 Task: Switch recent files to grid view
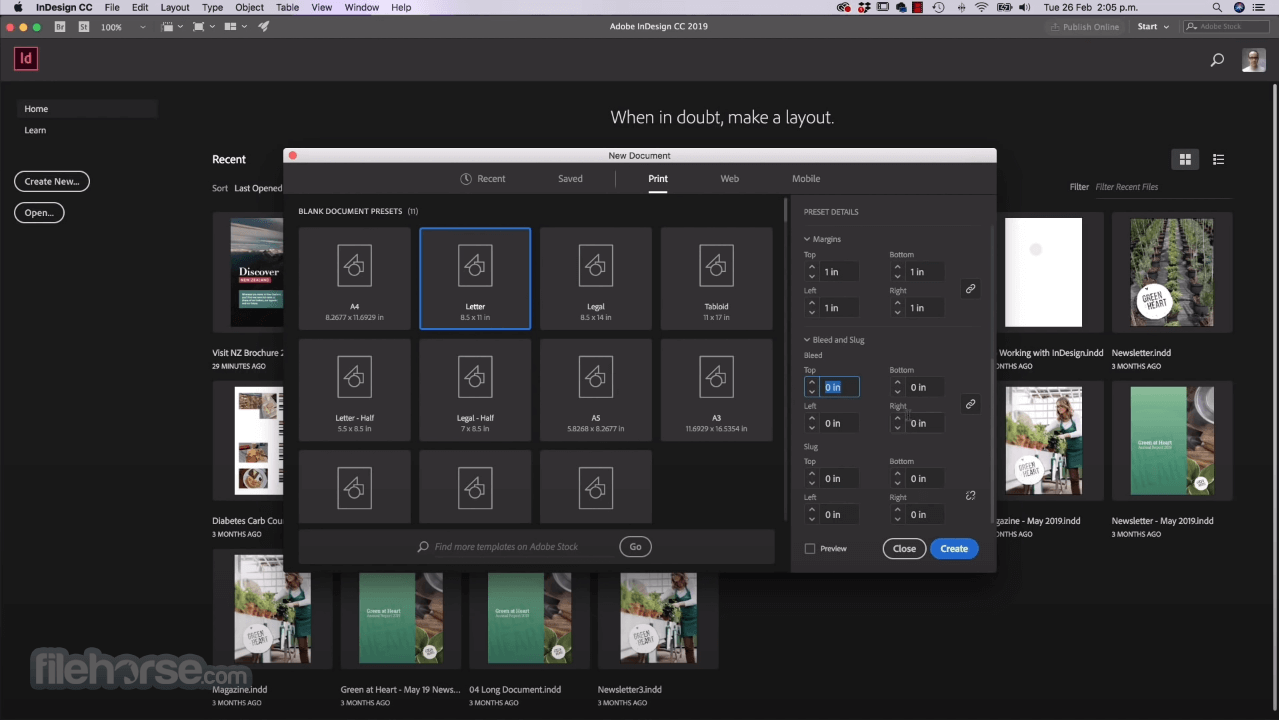[x=1185, y=159]
